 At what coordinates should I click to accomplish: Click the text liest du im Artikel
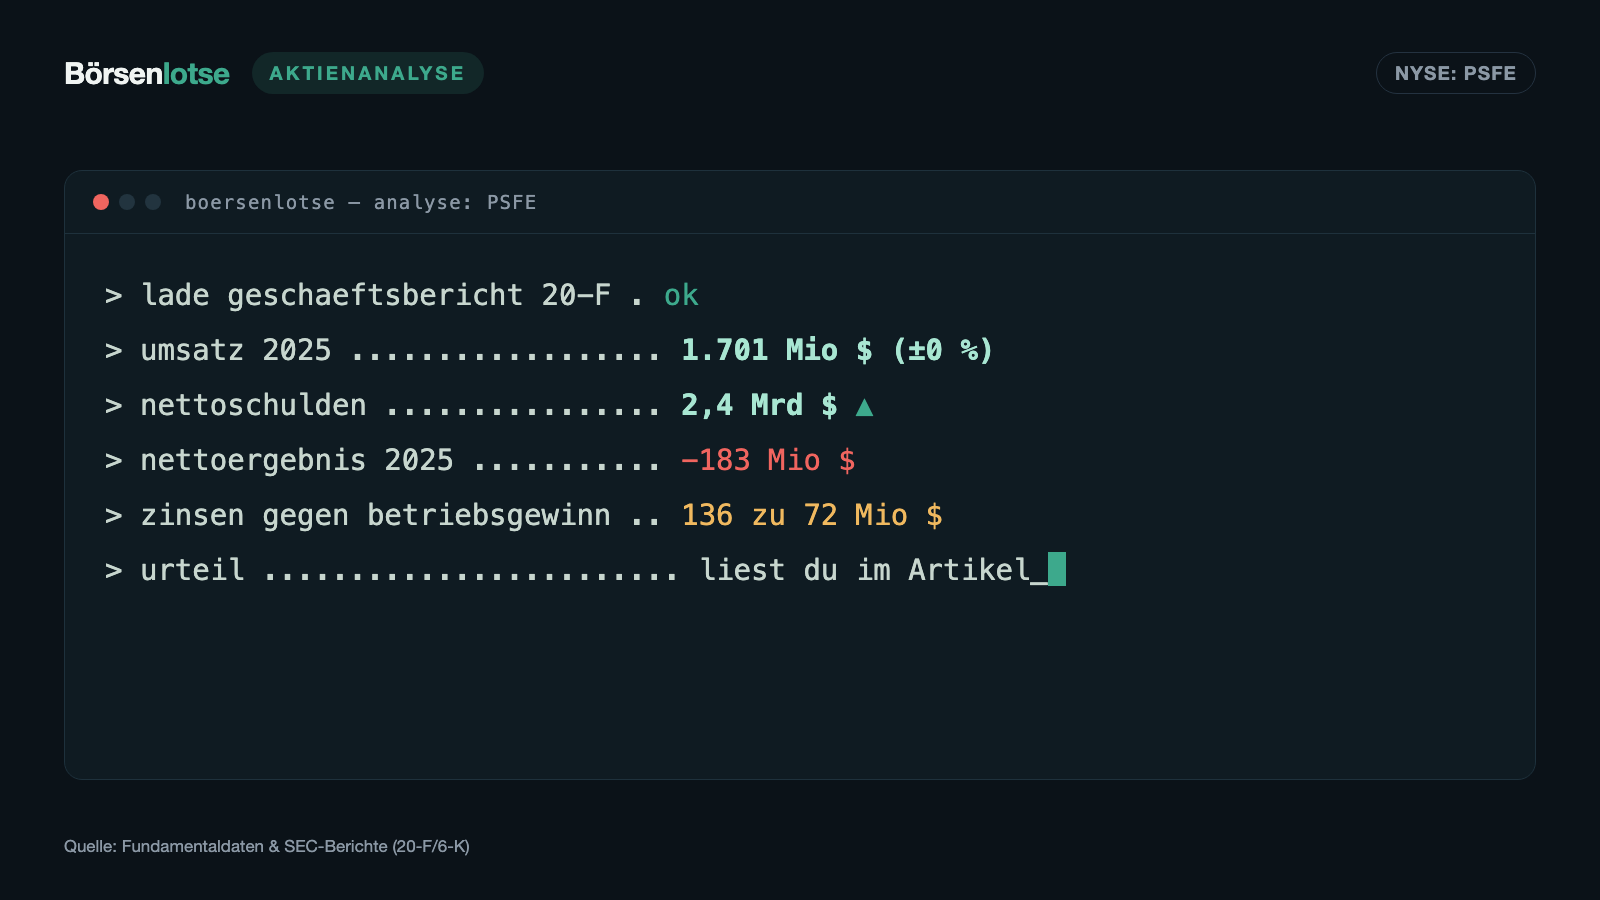[865, 570]
